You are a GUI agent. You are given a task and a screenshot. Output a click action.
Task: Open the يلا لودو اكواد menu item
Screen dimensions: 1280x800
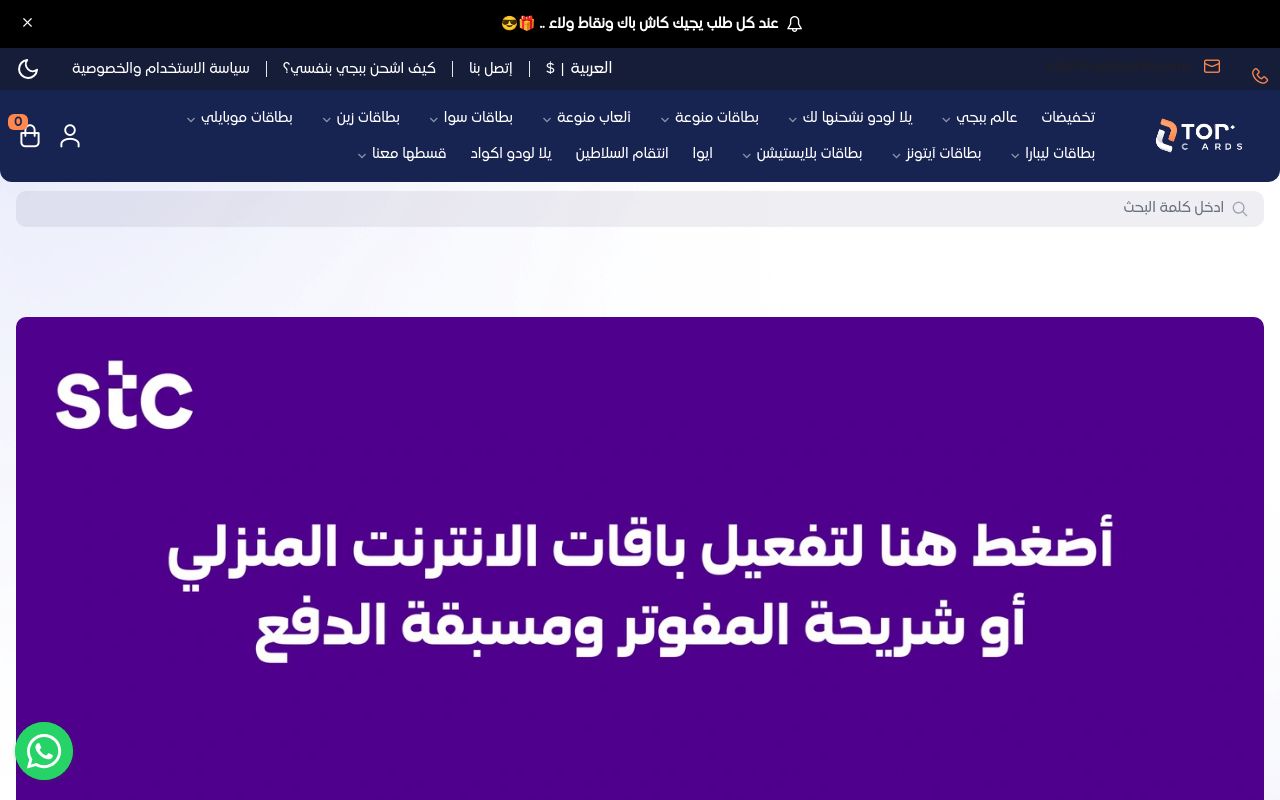pos(511,153)
